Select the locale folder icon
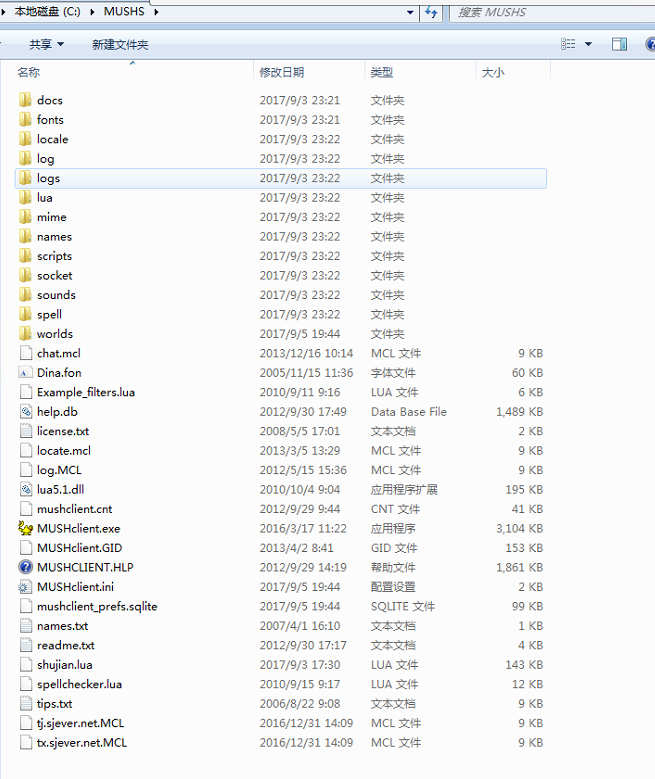The image size is (655, 779). [25, 139]
